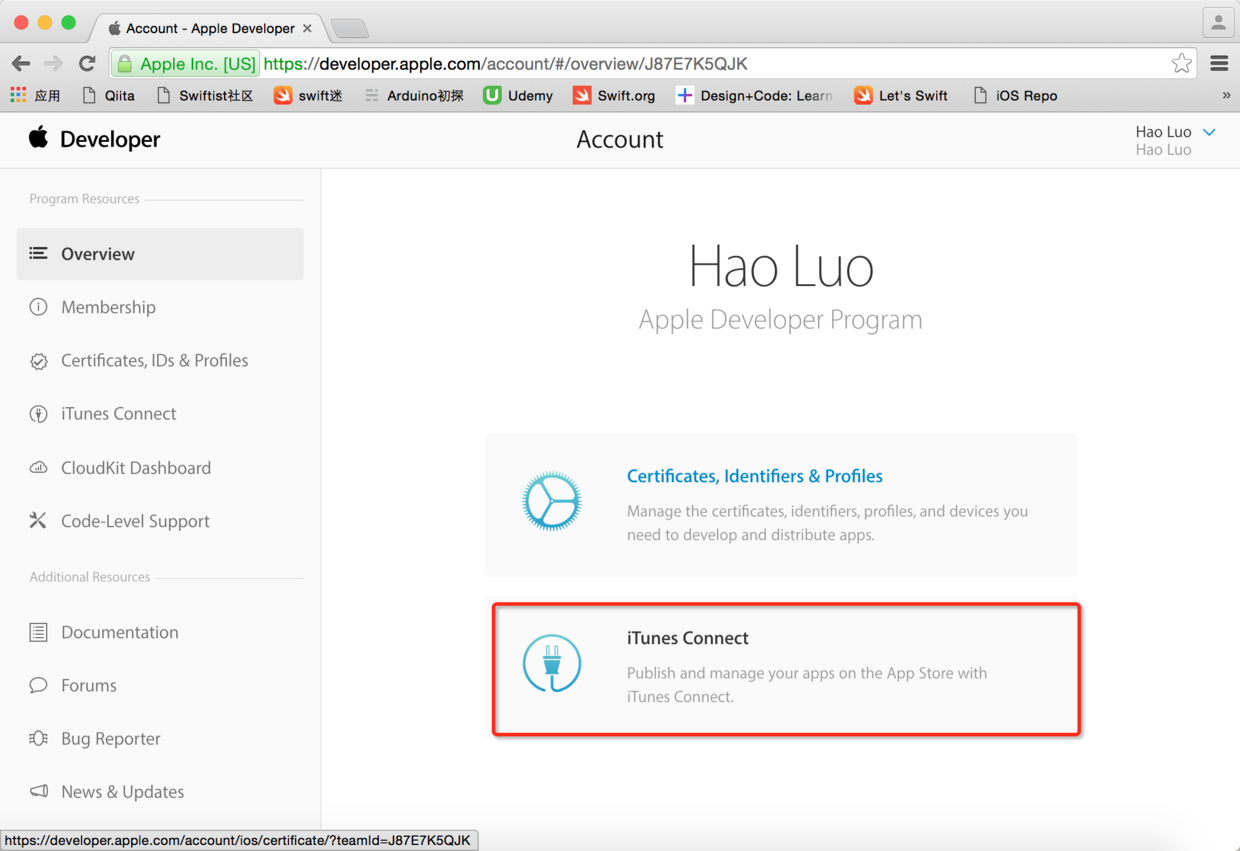
Task: Open the iOS Repo bookmark
Action: [1015, 95]
